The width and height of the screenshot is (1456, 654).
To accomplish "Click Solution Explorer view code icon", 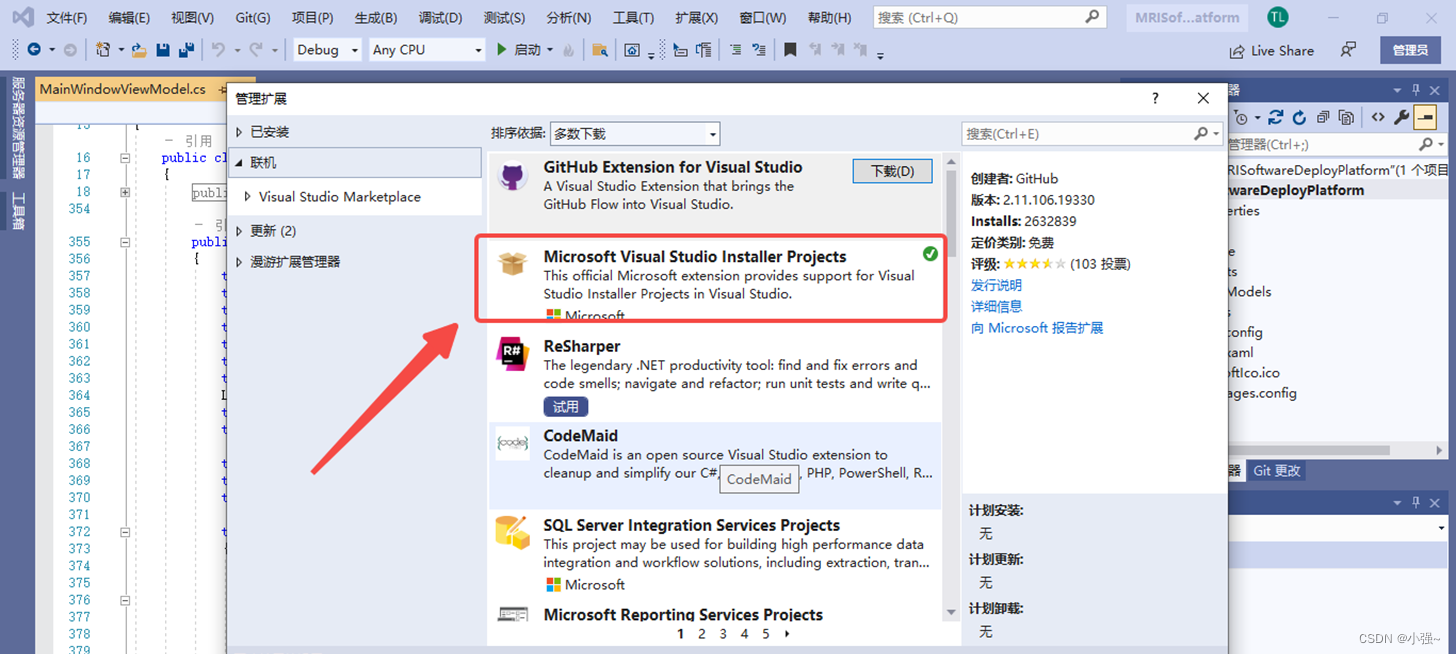I will pyautogui.click(x=1378, y=118).
